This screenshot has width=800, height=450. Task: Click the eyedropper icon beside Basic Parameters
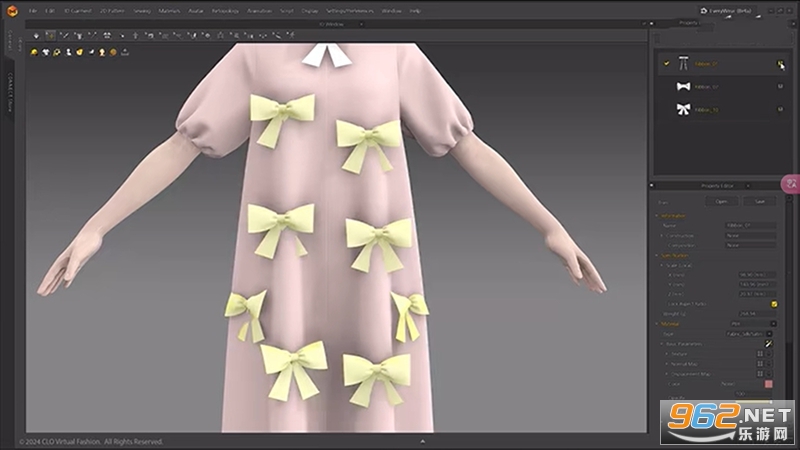point(768,344)
